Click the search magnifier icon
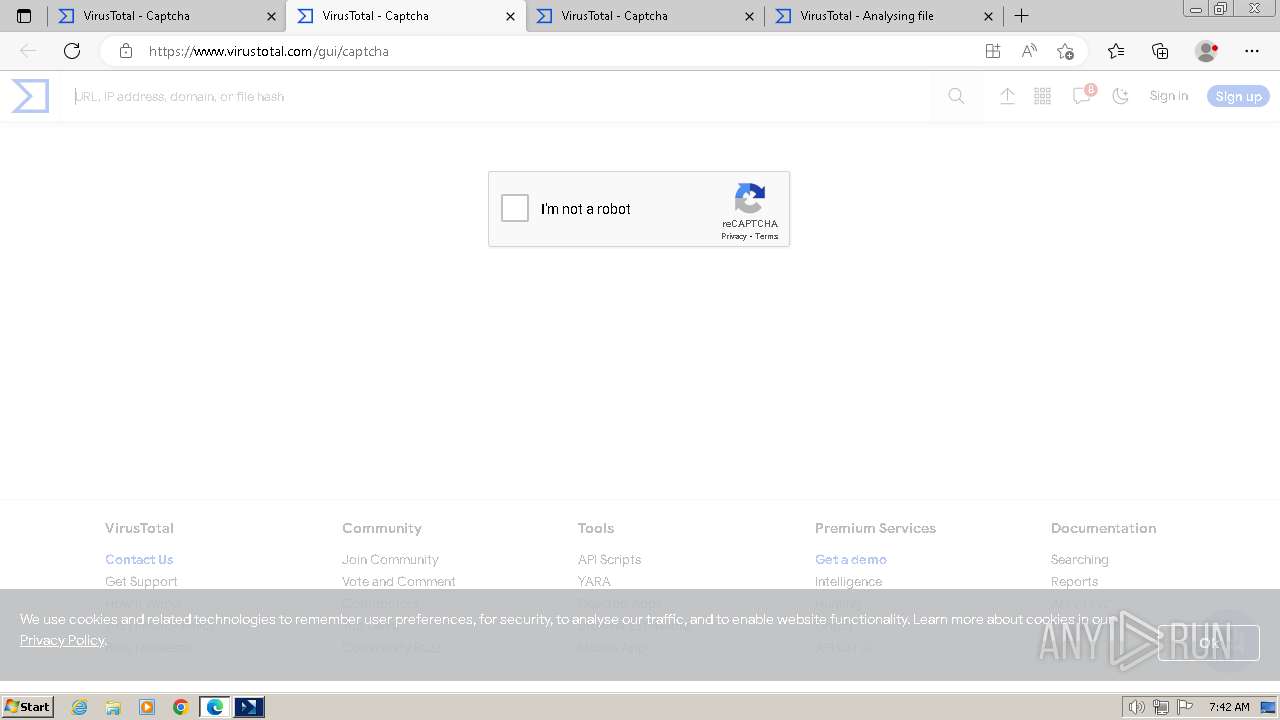This screenshot has height=720, width=1280. [956, 96]
